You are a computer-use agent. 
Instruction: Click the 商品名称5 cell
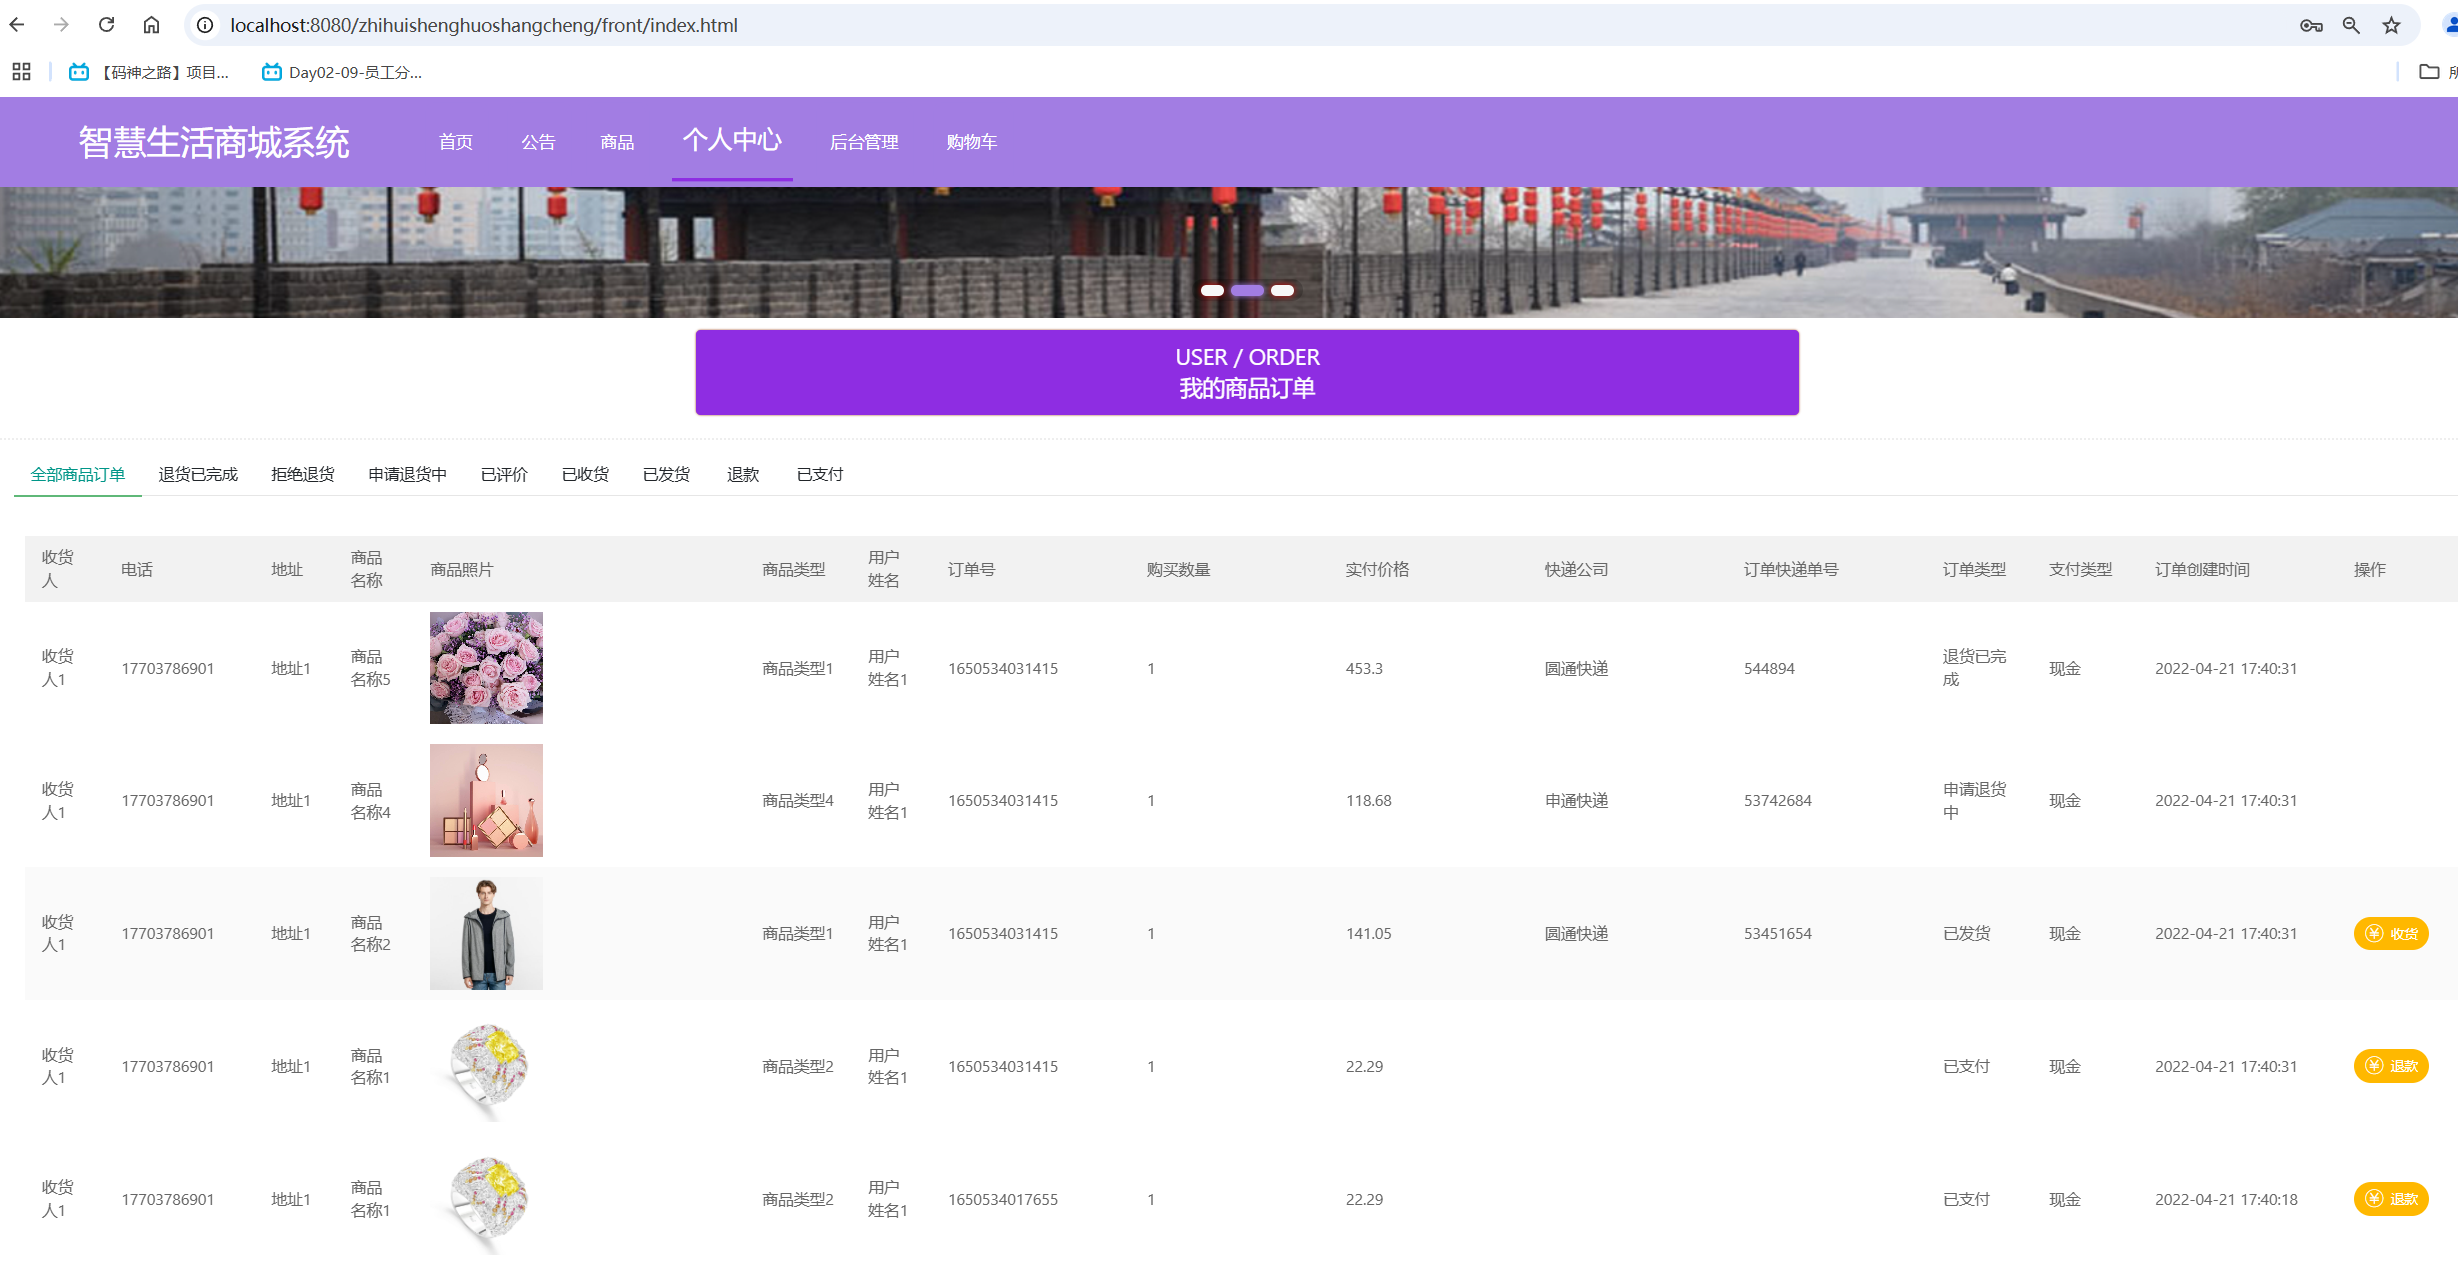[370, 668]
